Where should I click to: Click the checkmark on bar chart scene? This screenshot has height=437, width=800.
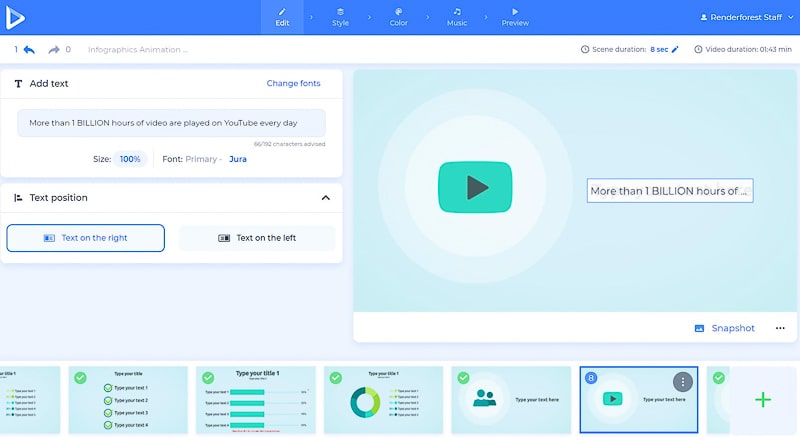click(x=208, y=378)
